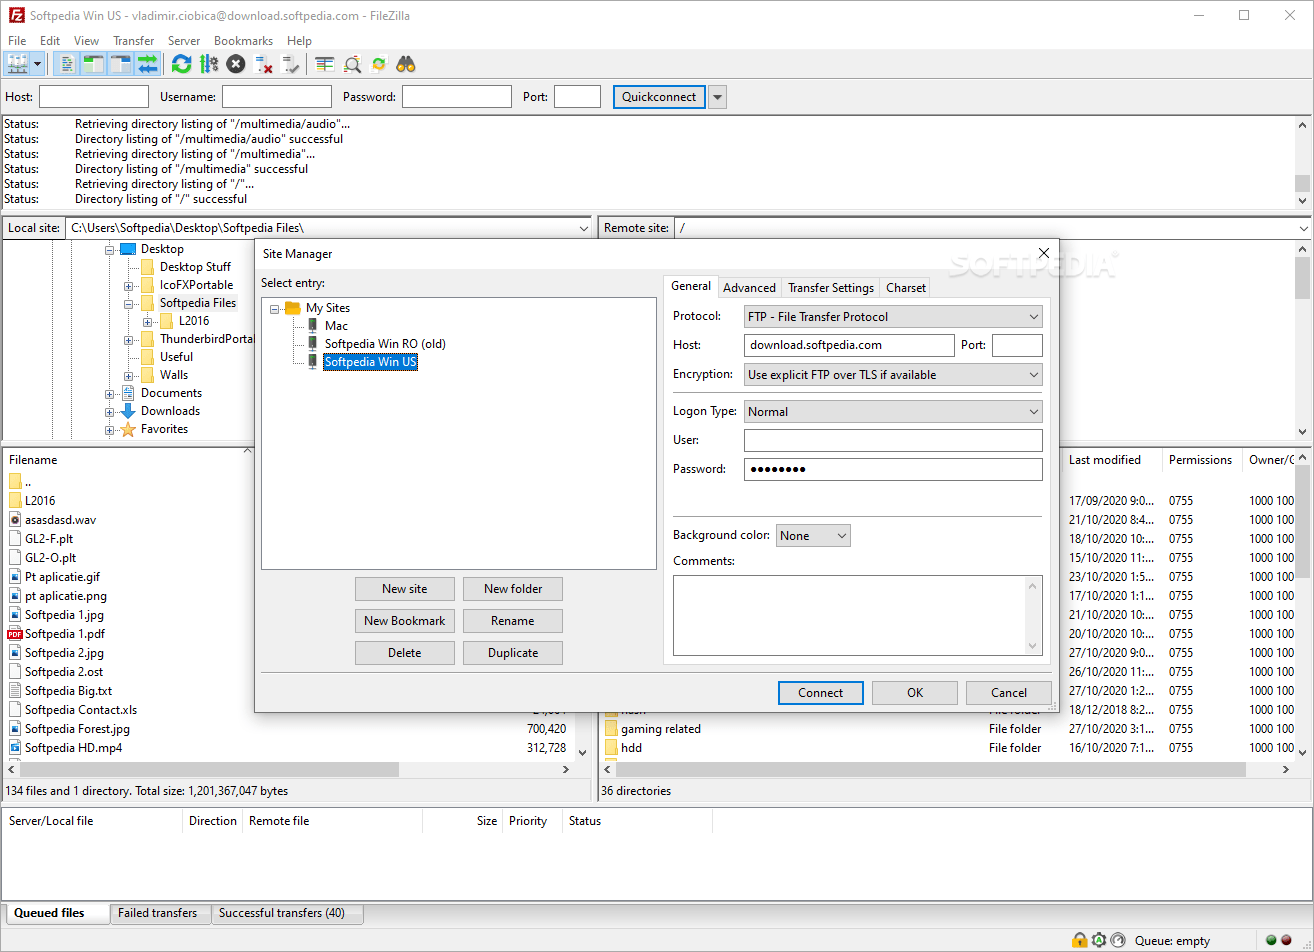This screenshot has width=1314, height=952.
Task: Click the New folder button
Action: (513, 589)
